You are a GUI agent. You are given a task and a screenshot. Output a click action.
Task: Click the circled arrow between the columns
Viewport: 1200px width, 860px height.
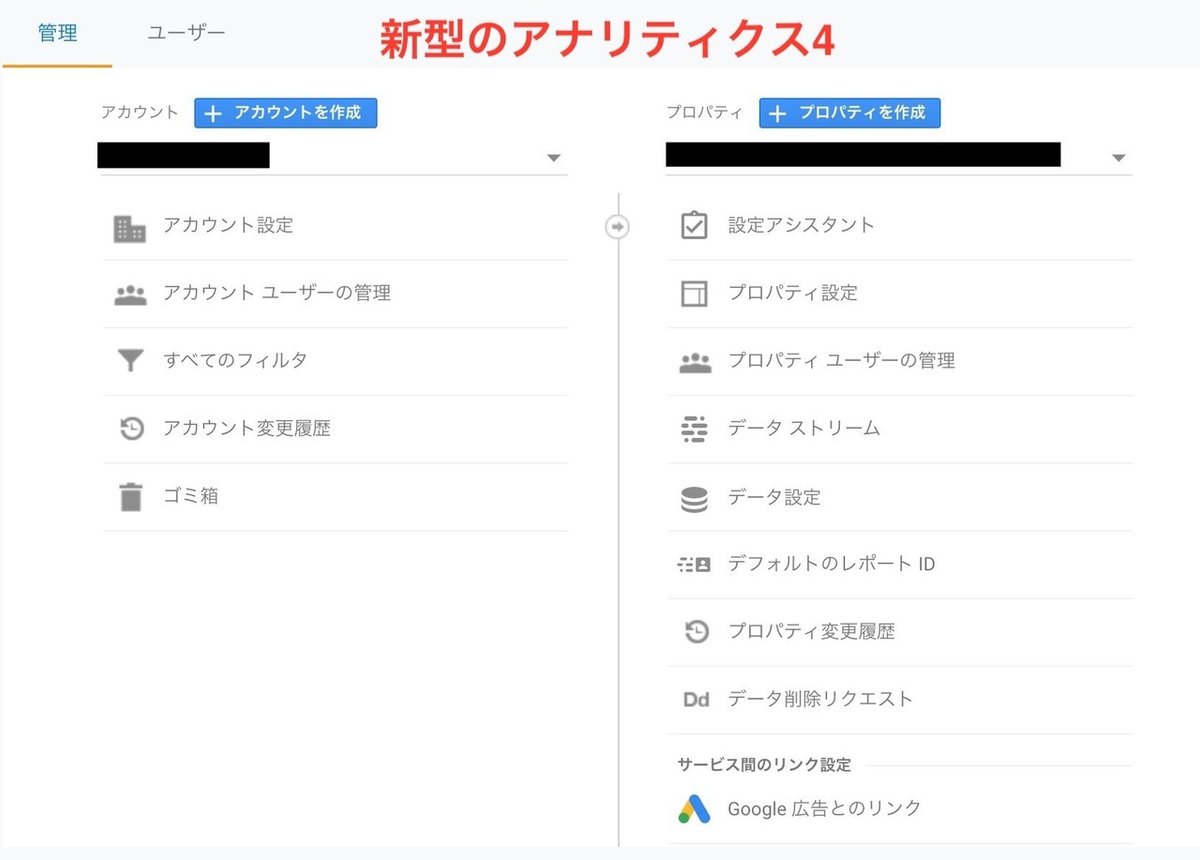click(x=618, y=228)
